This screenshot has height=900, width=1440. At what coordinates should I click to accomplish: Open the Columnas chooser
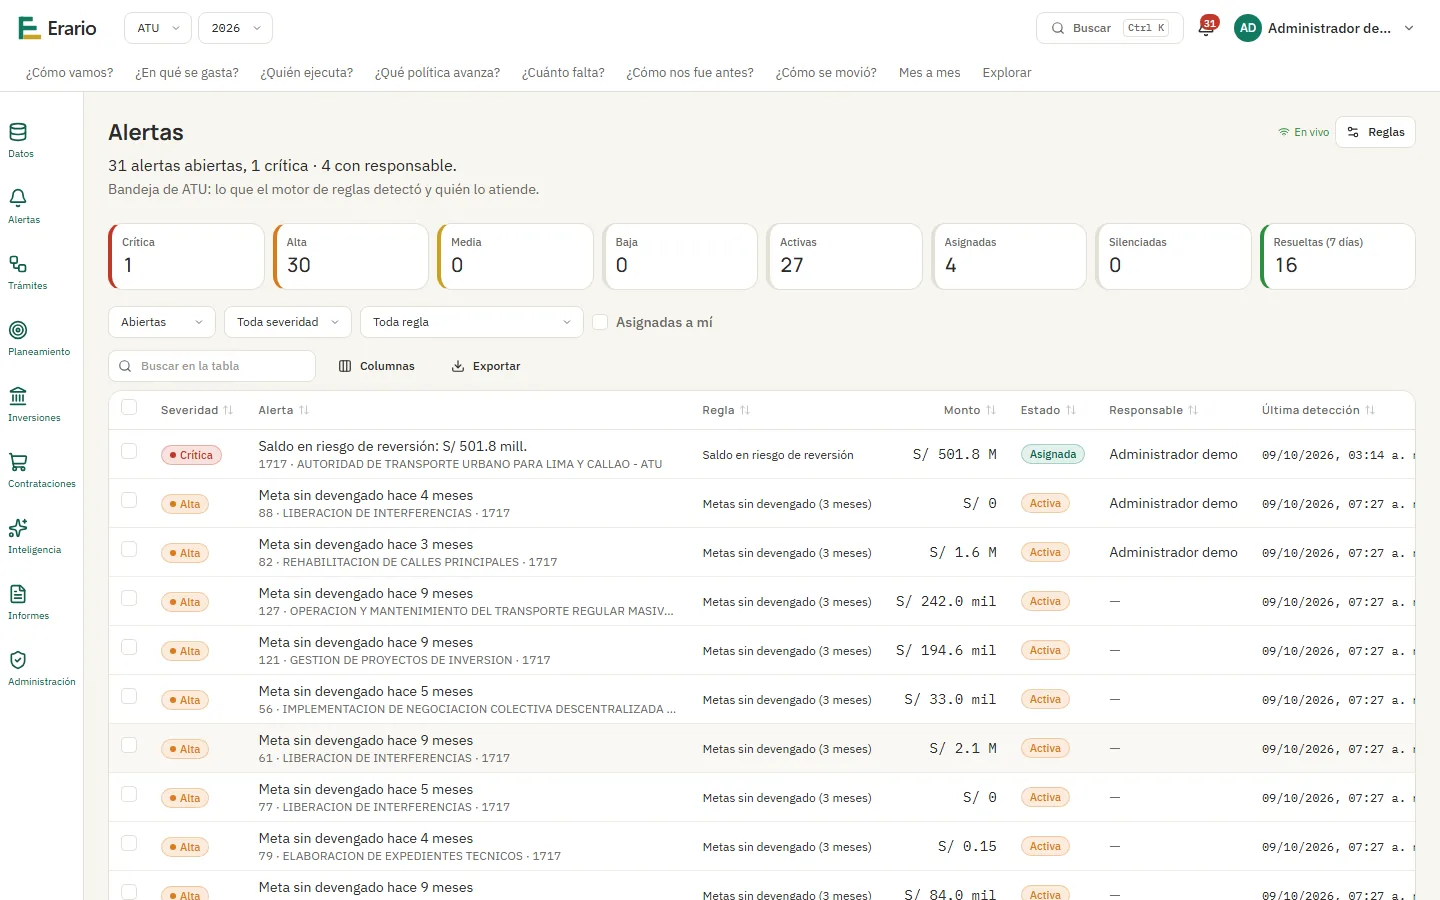pos(377,366)
